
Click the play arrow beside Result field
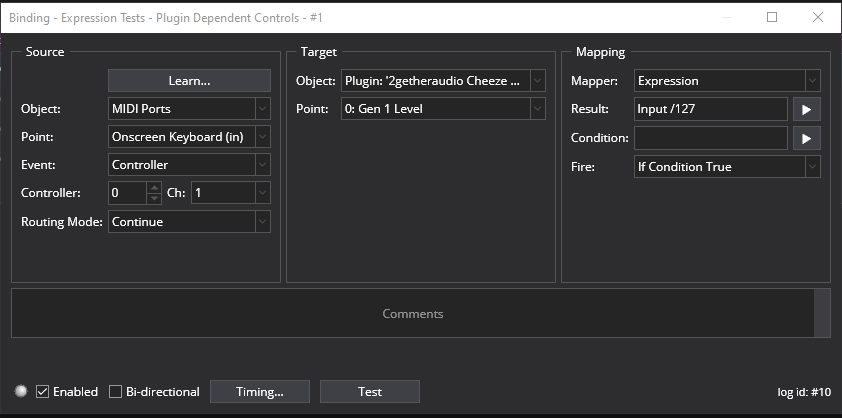[x=806, y=109]
